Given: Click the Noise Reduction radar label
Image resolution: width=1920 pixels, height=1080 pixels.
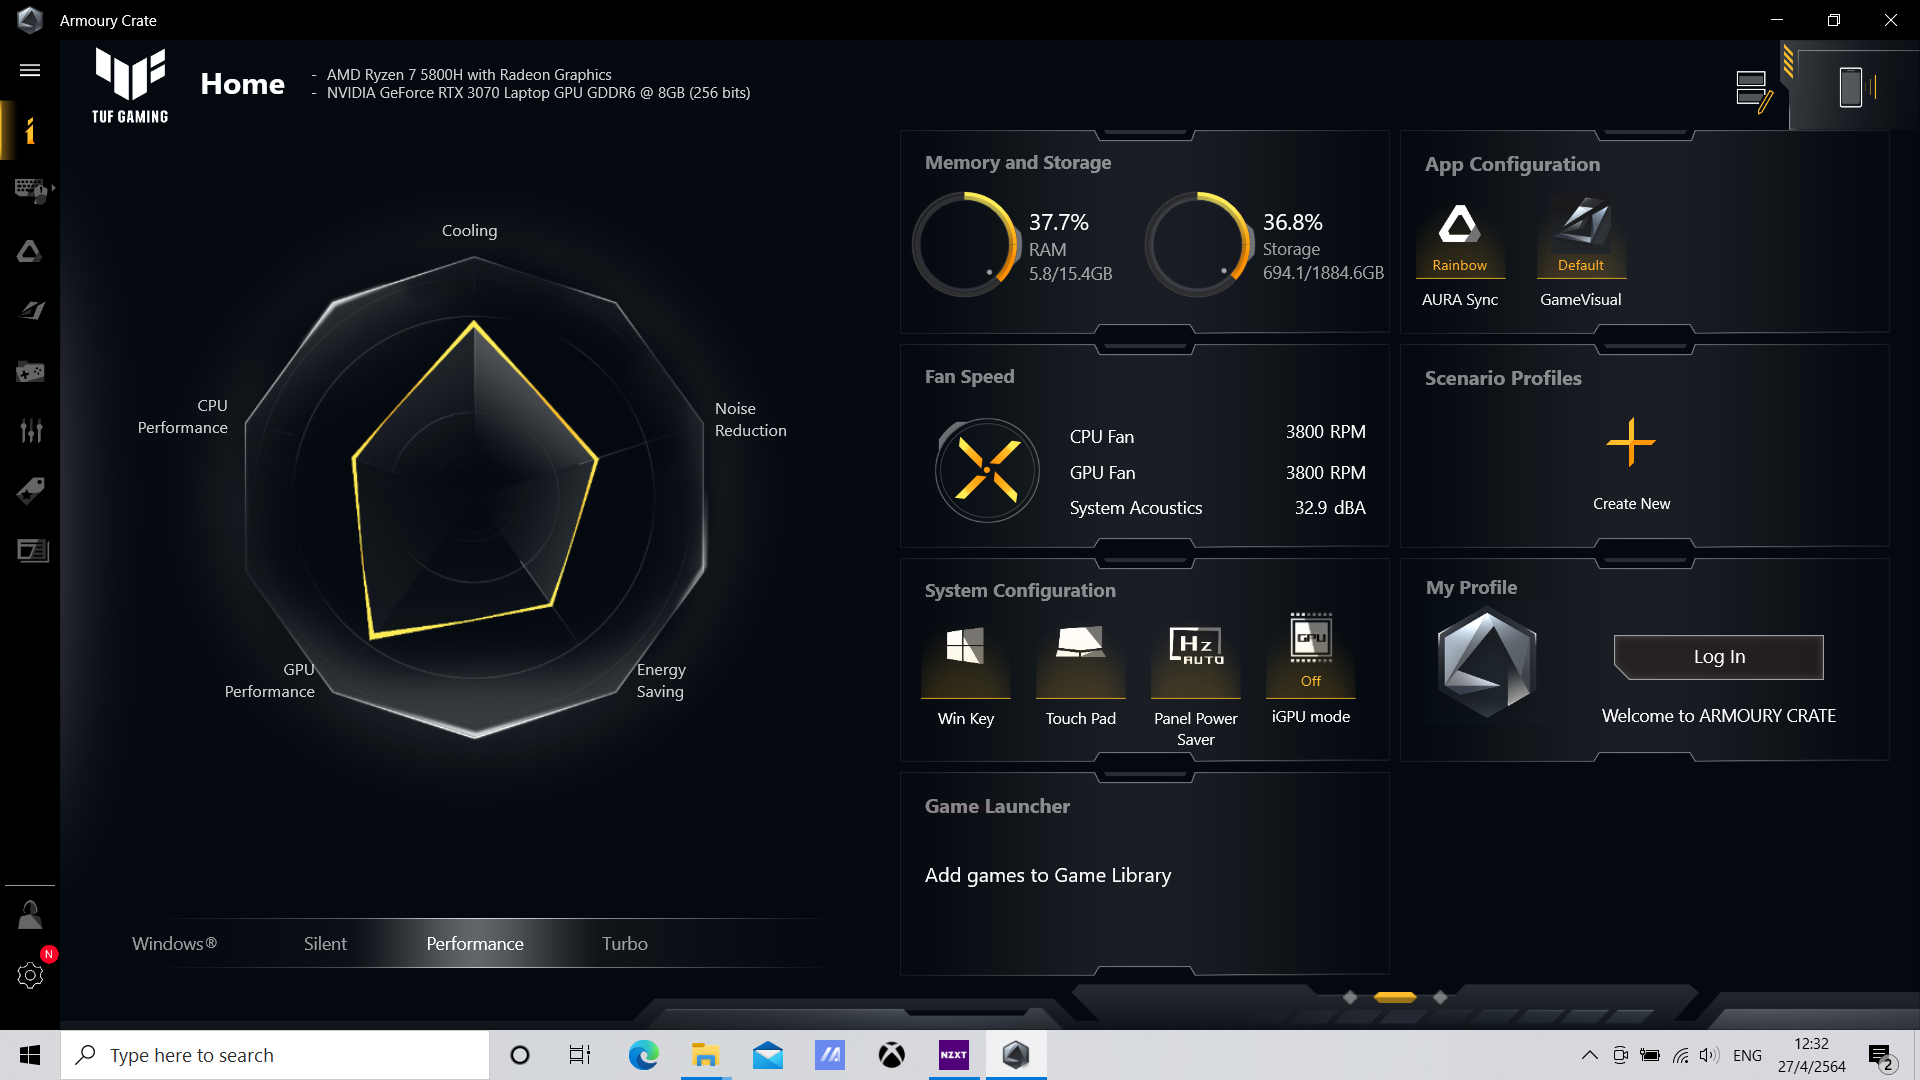Looking at the screenshot, I should (x=750, y=419).
